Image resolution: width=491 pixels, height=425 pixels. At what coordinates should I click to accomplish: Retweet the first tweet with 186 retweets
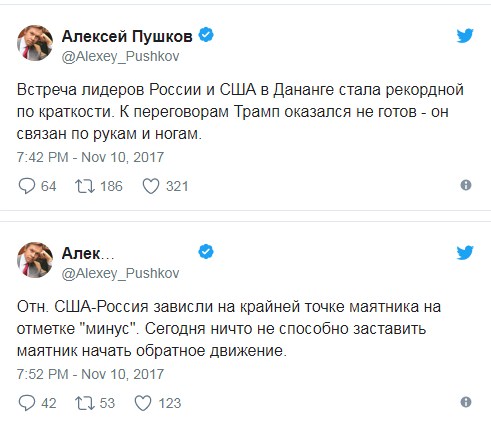(x=85, y=186)
